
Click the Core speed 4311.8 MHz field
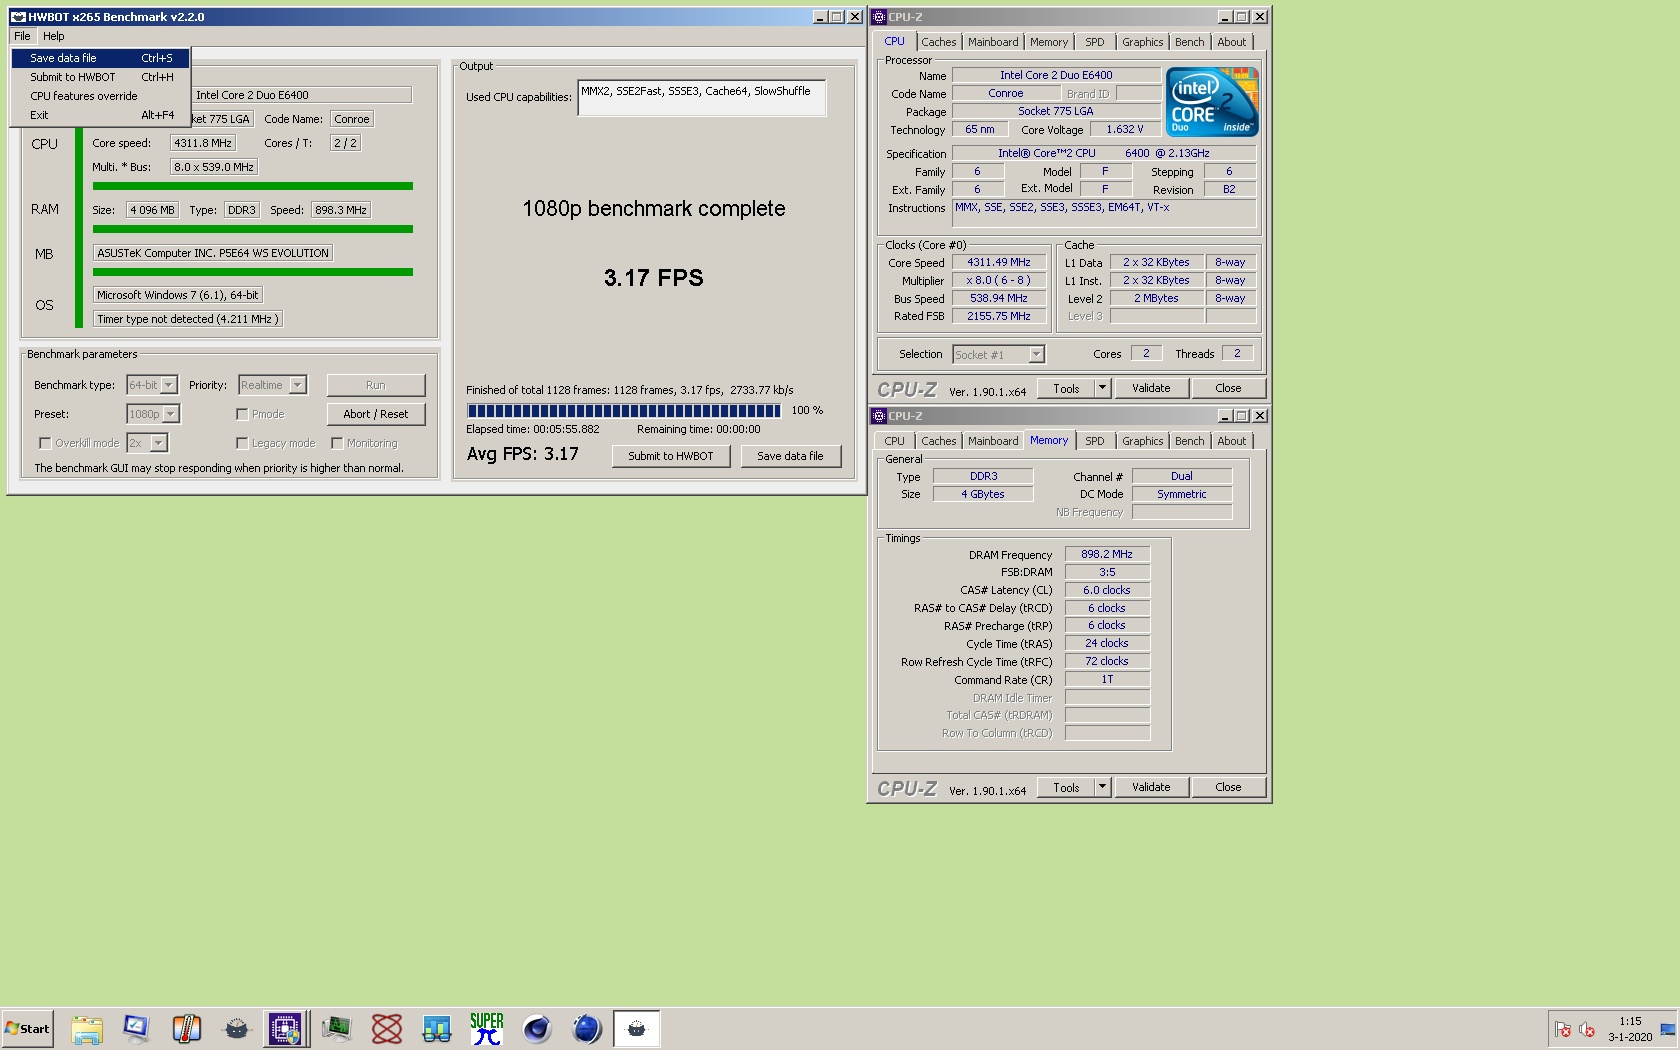(202, 143)
